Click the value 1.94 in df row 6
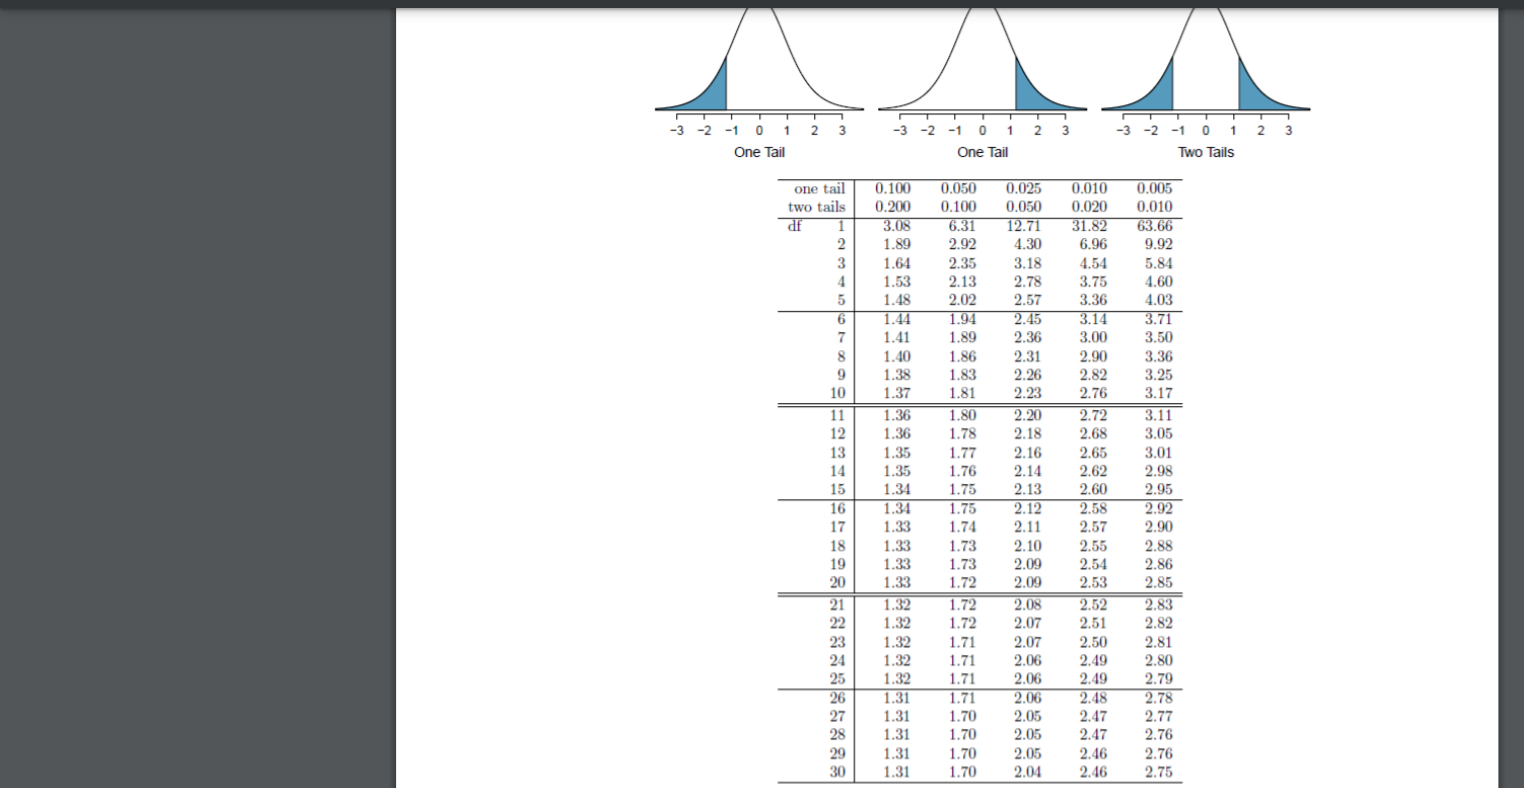The height and width of the screenshot is (788, 1524). point(962,320)
